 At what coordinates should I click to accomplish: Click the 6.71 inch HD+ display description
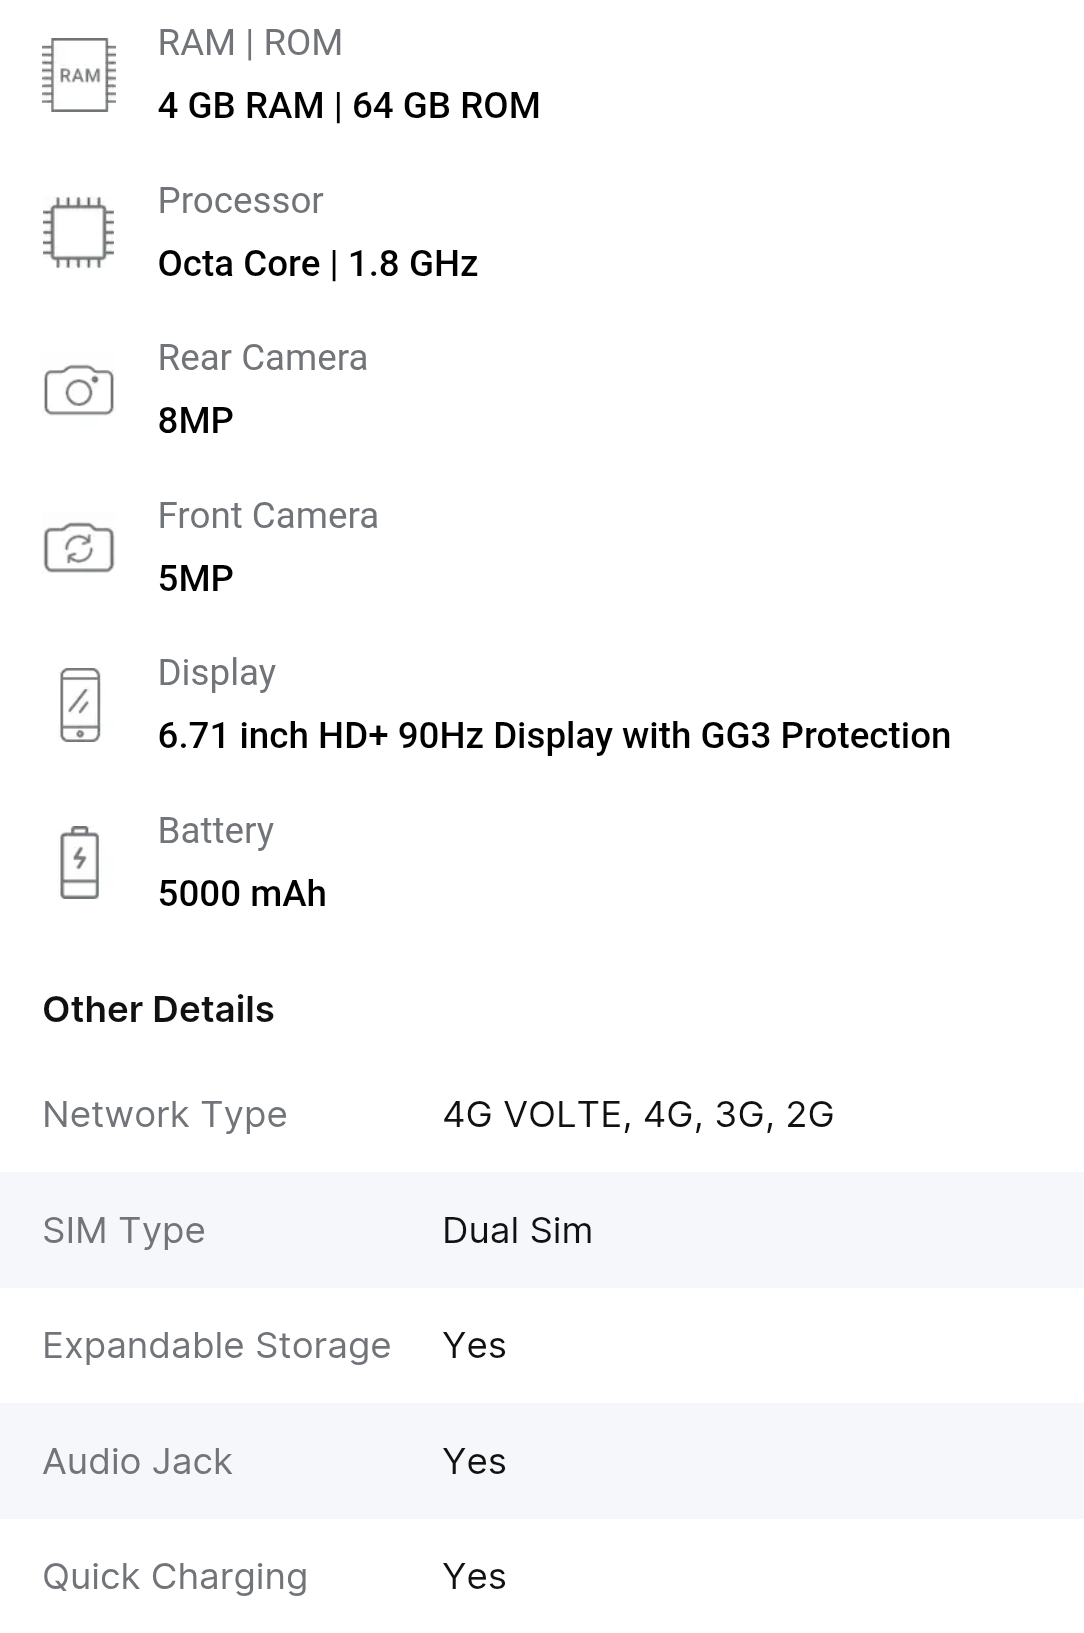pyautogui.click(x=554, y=736)
